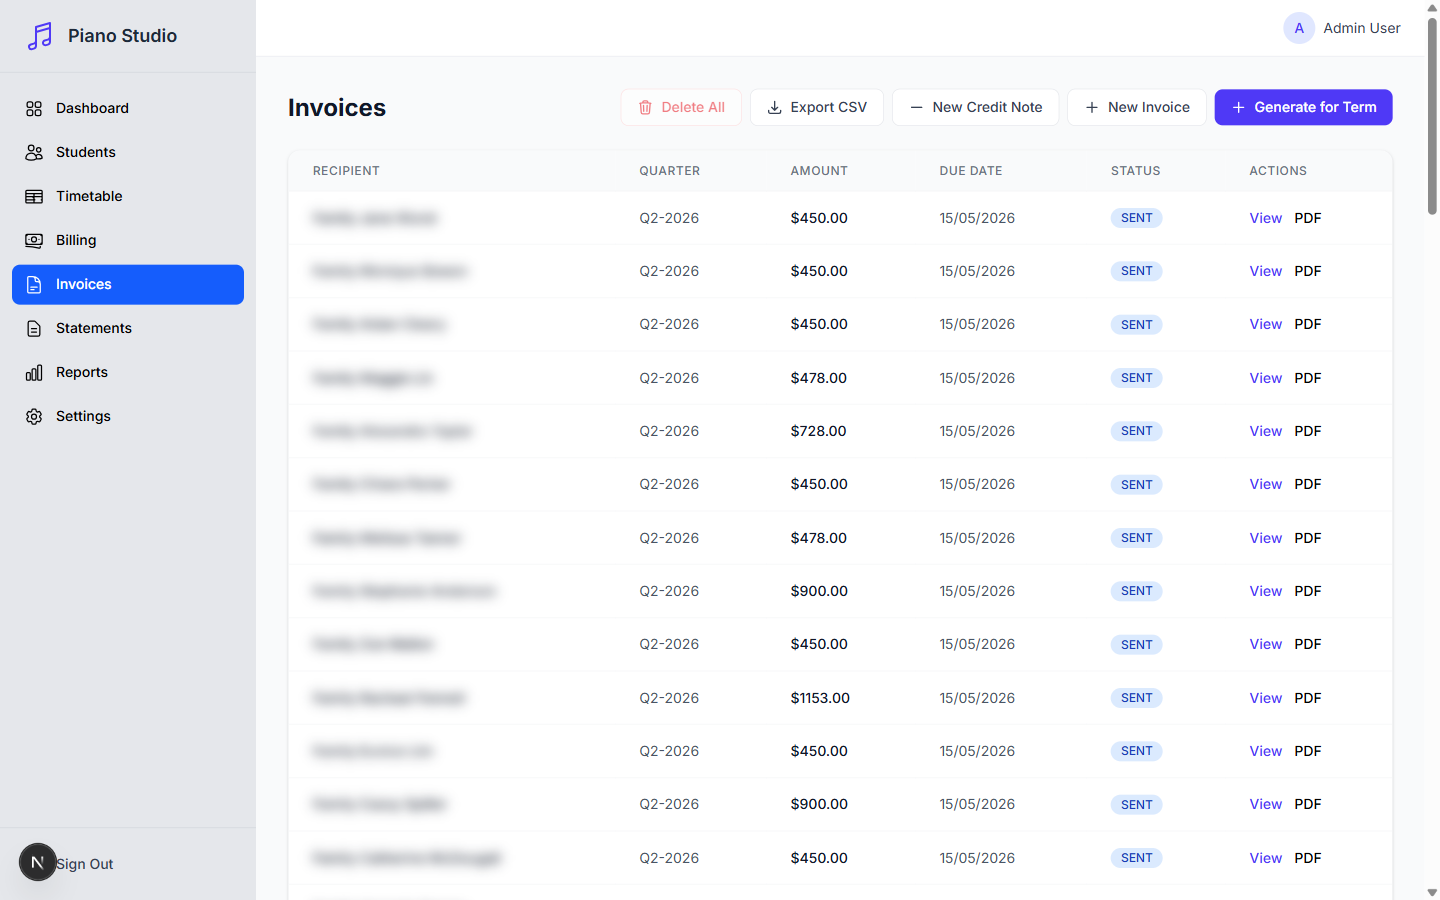
Task: Click the Piano Studio music note logo
Action: (40, 36)
